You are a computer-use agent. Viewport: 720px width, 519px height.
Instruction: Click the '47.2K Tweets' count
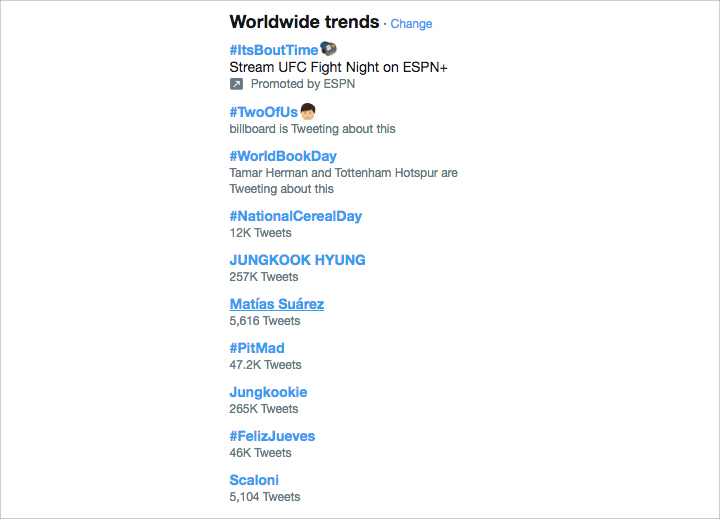265,365
